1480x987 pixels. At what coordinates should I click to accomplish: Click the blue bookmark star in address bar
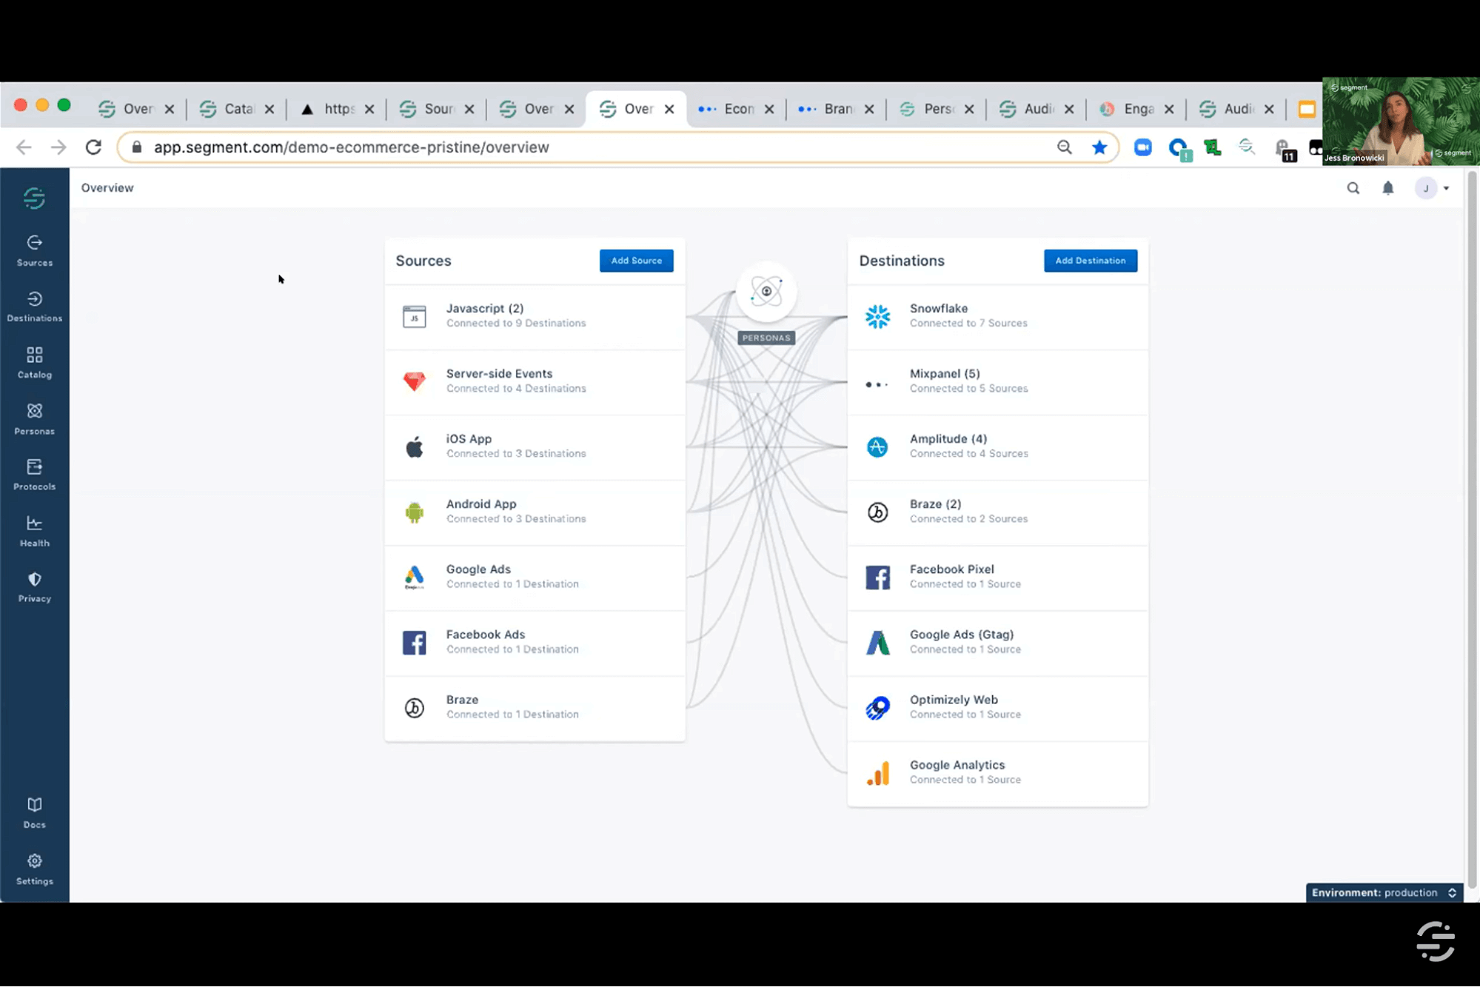pyautogui.click(x=1099, y=147)
